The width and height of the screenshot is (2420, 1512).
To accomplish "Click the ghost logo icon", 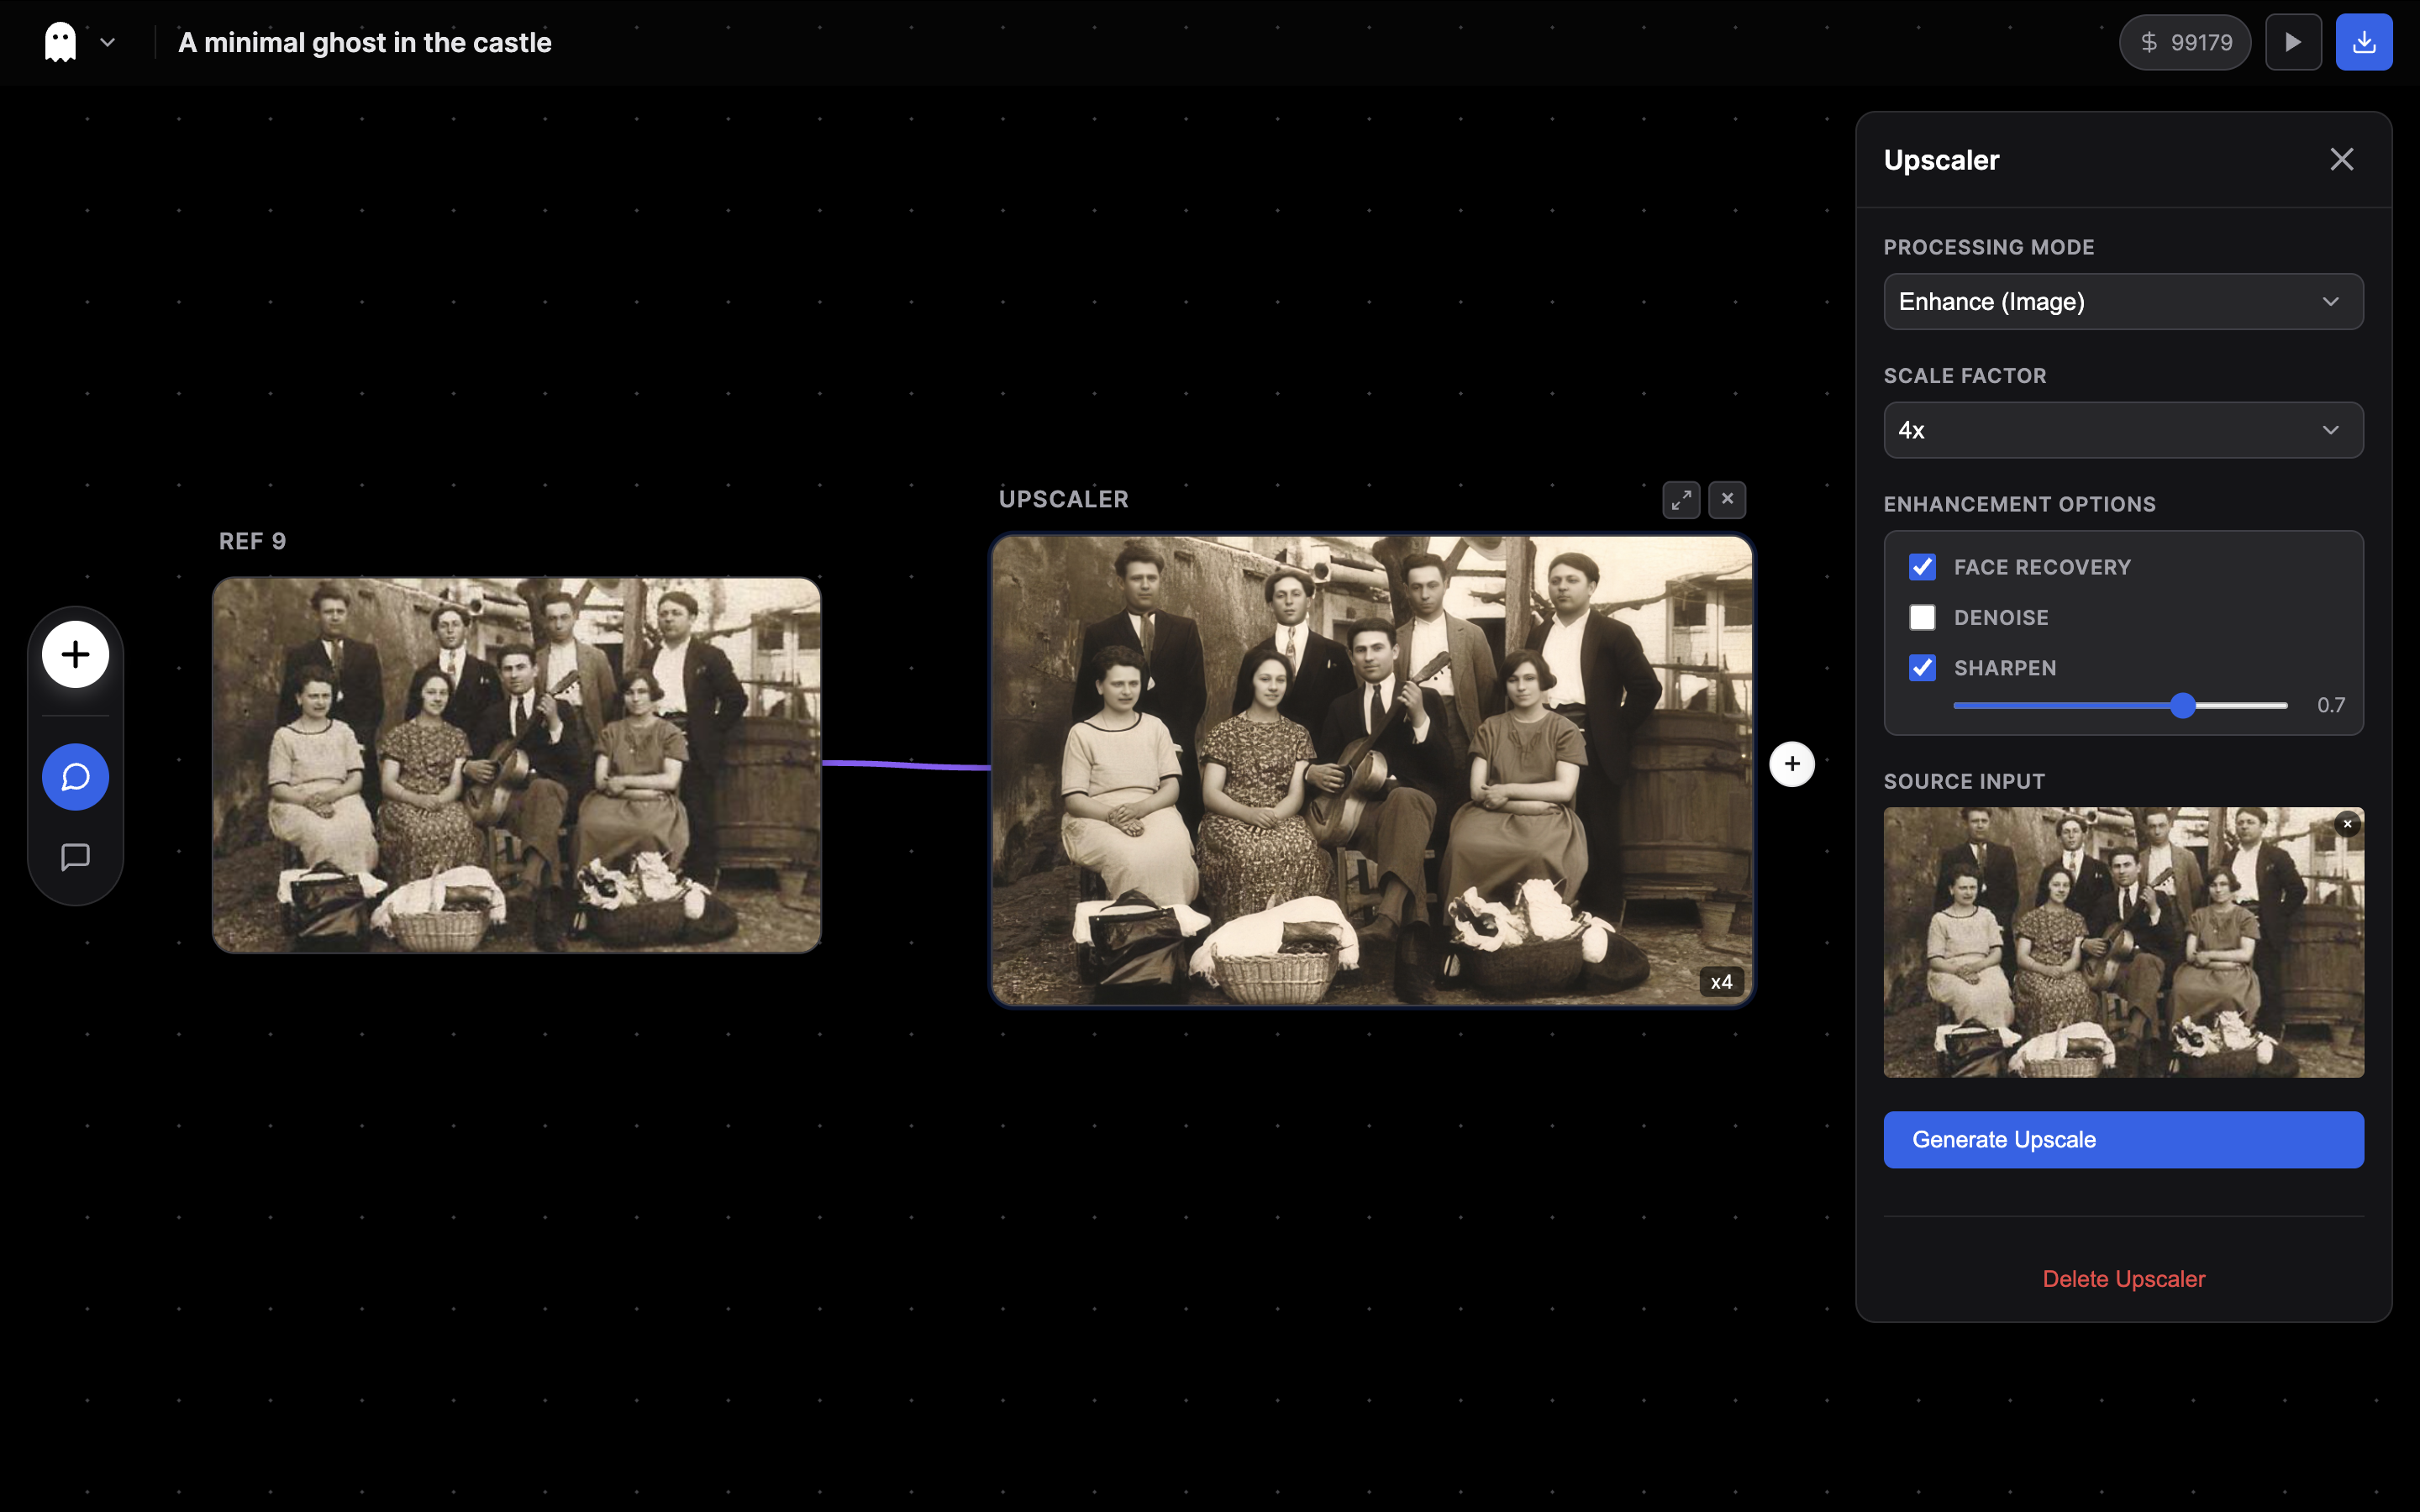I will (x=60, y=42).
